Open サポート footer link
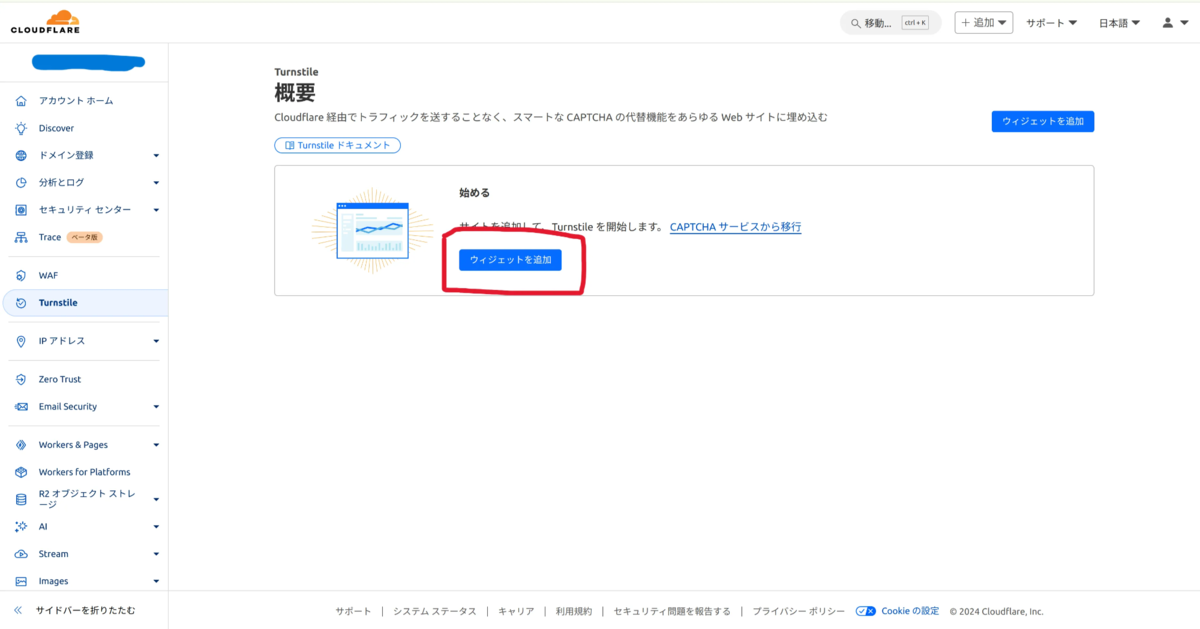 point(353,611)
